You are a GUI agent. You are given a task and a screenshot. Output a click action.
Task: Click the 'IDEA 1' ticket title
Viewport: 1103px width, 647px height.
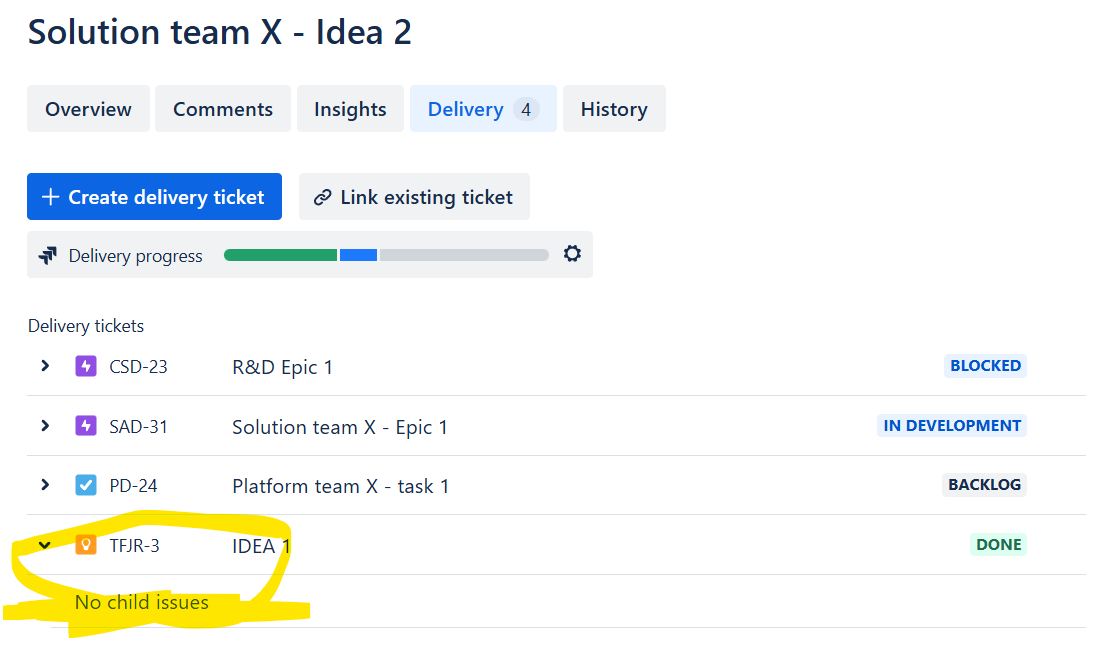tap(261, 546)
